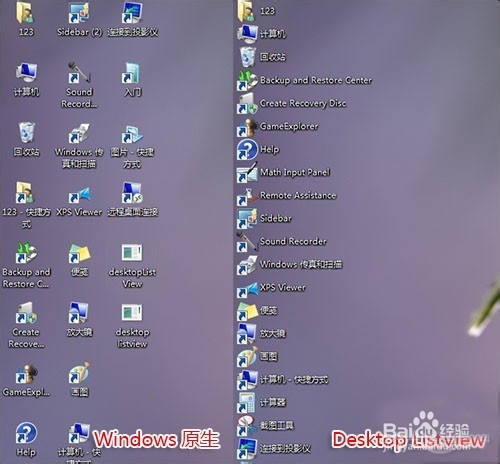Viewport: 500px width, 464px height.
Task: Select 放大镜 row in the Desktop Listview list
Action: tap(262, 334)
